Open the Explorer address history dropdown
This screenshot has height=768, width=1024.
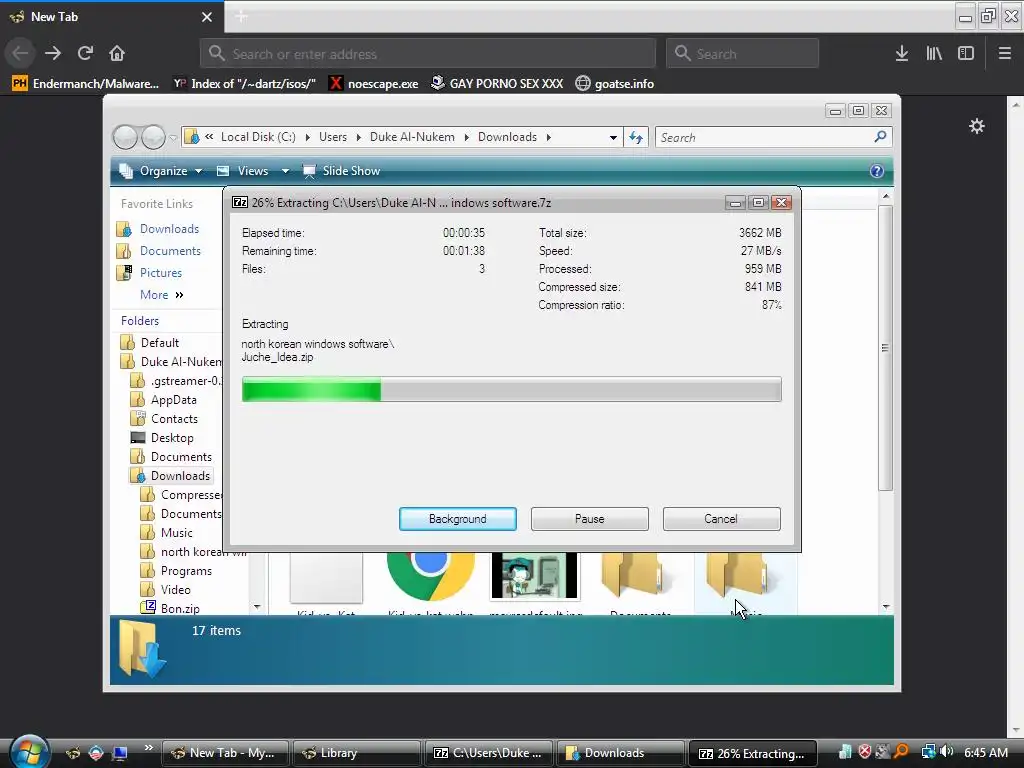click(x=613, y=138)
